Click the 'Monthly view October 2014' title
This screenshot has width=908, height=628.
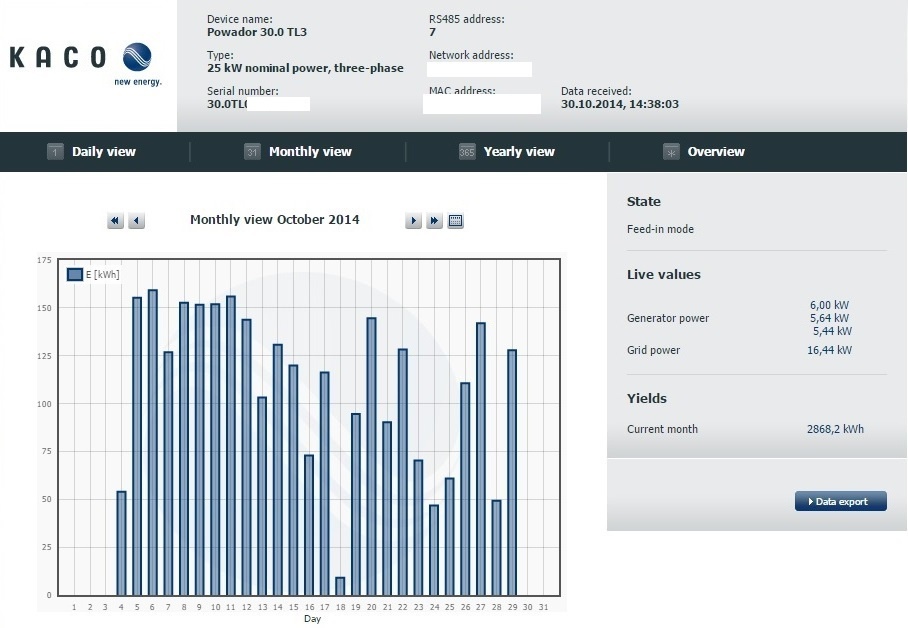274,220
